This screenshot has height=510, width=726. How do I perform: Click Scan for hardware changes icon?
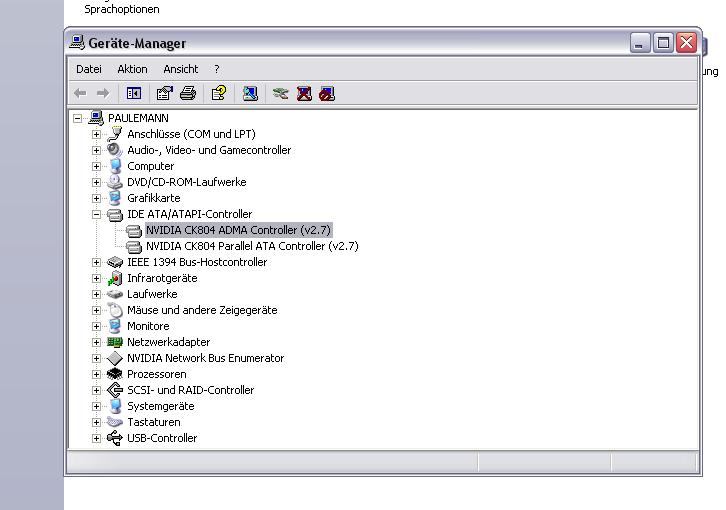[x=250, y=94]
